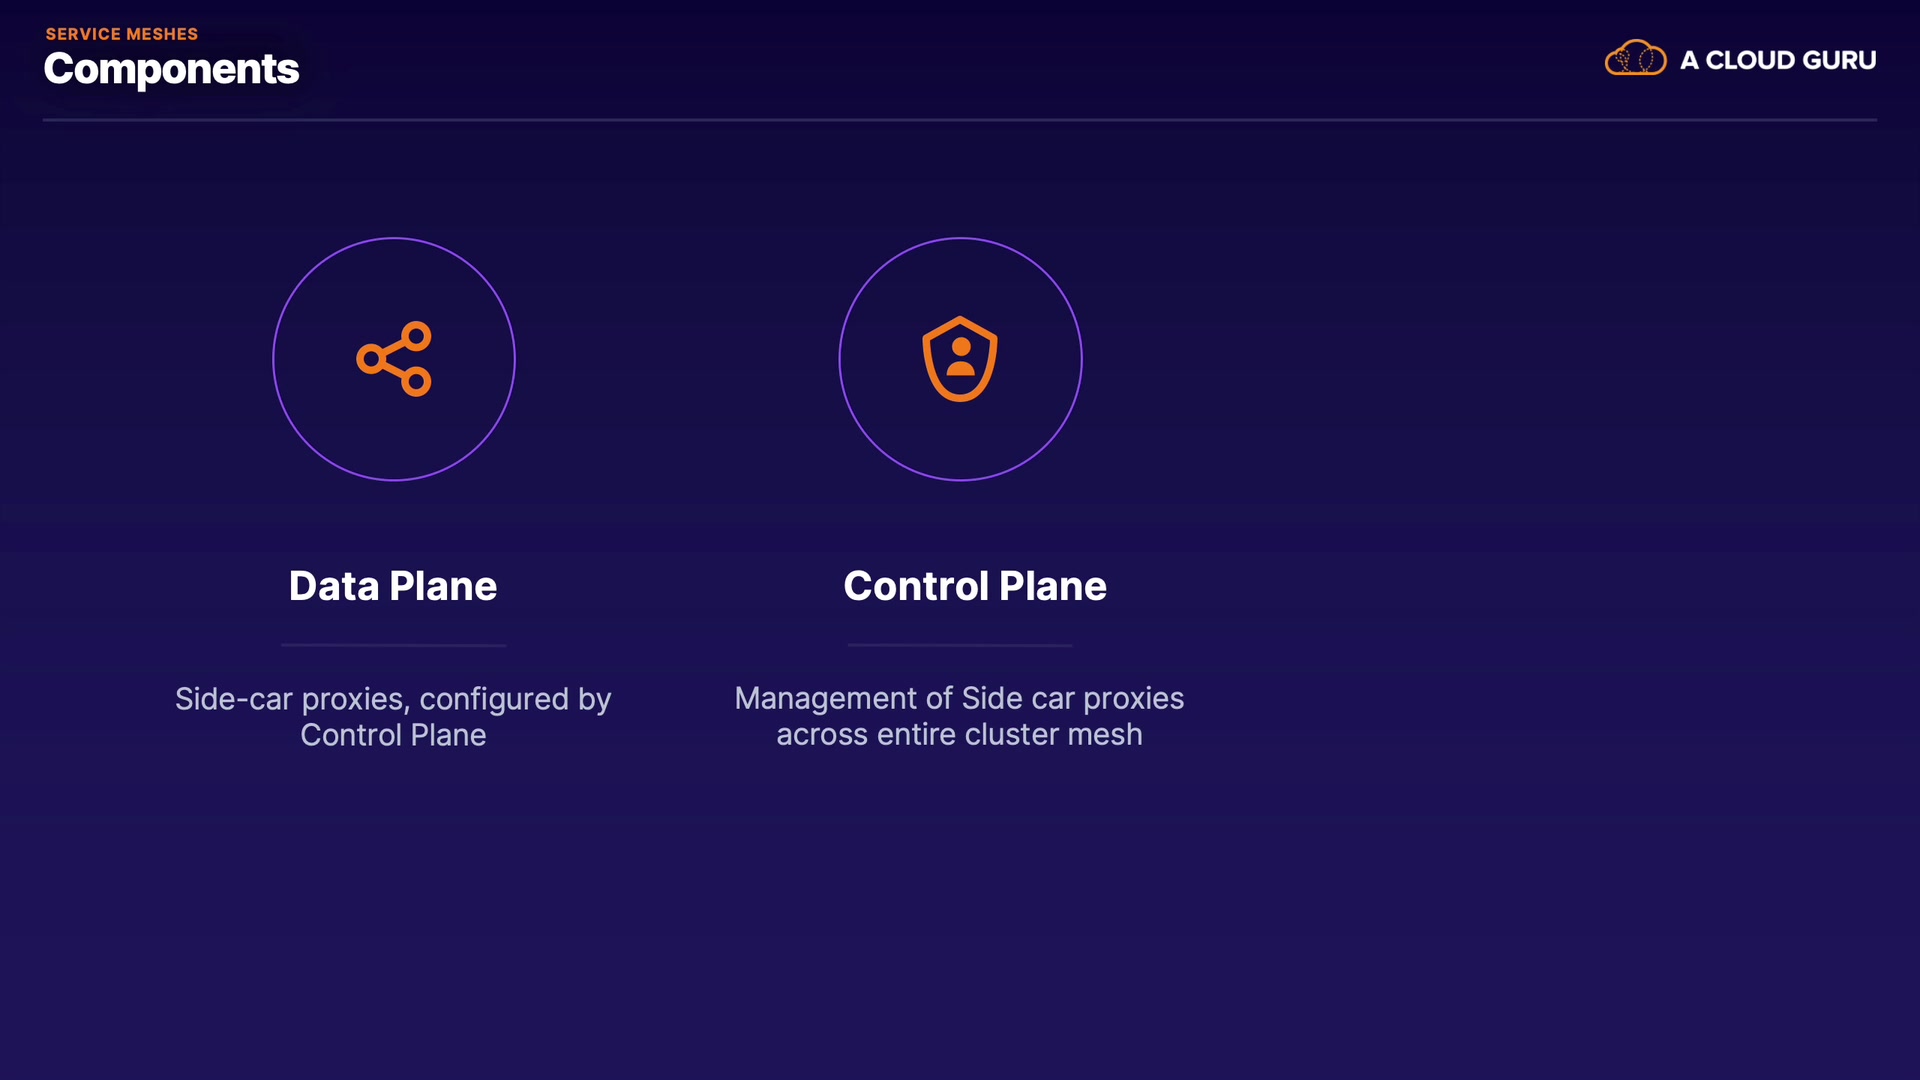Screen dimensions: 1920x1080
Task: Click the "Management of Side car proxies" line
Action: pyautogui.click(x=959, y=698)
